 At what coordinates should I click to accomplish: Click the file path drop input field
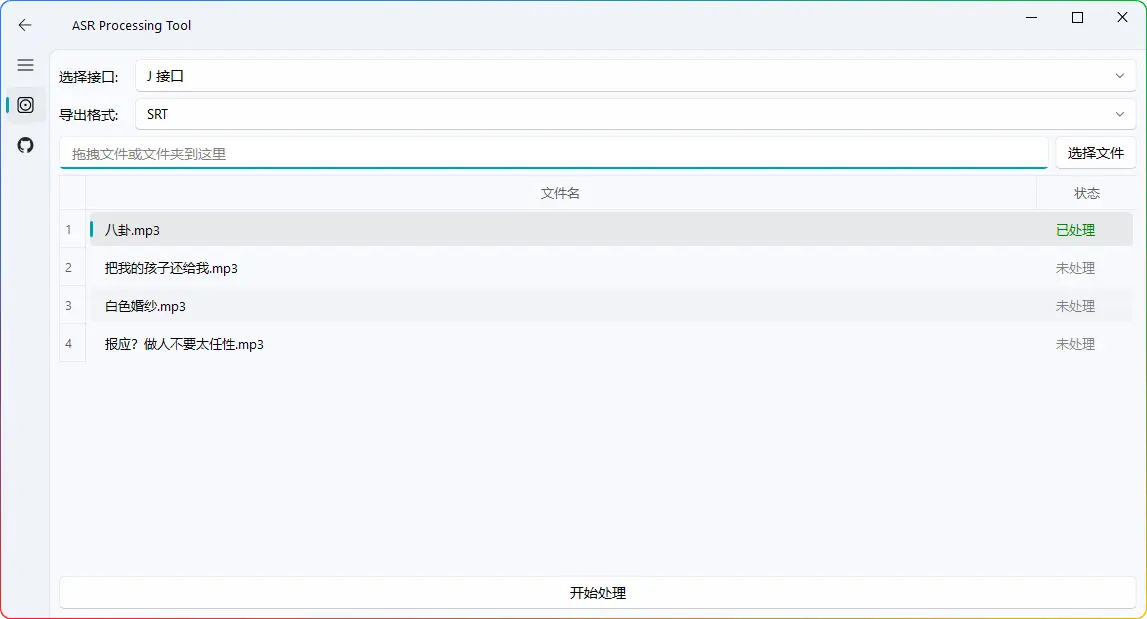(553, 154)
